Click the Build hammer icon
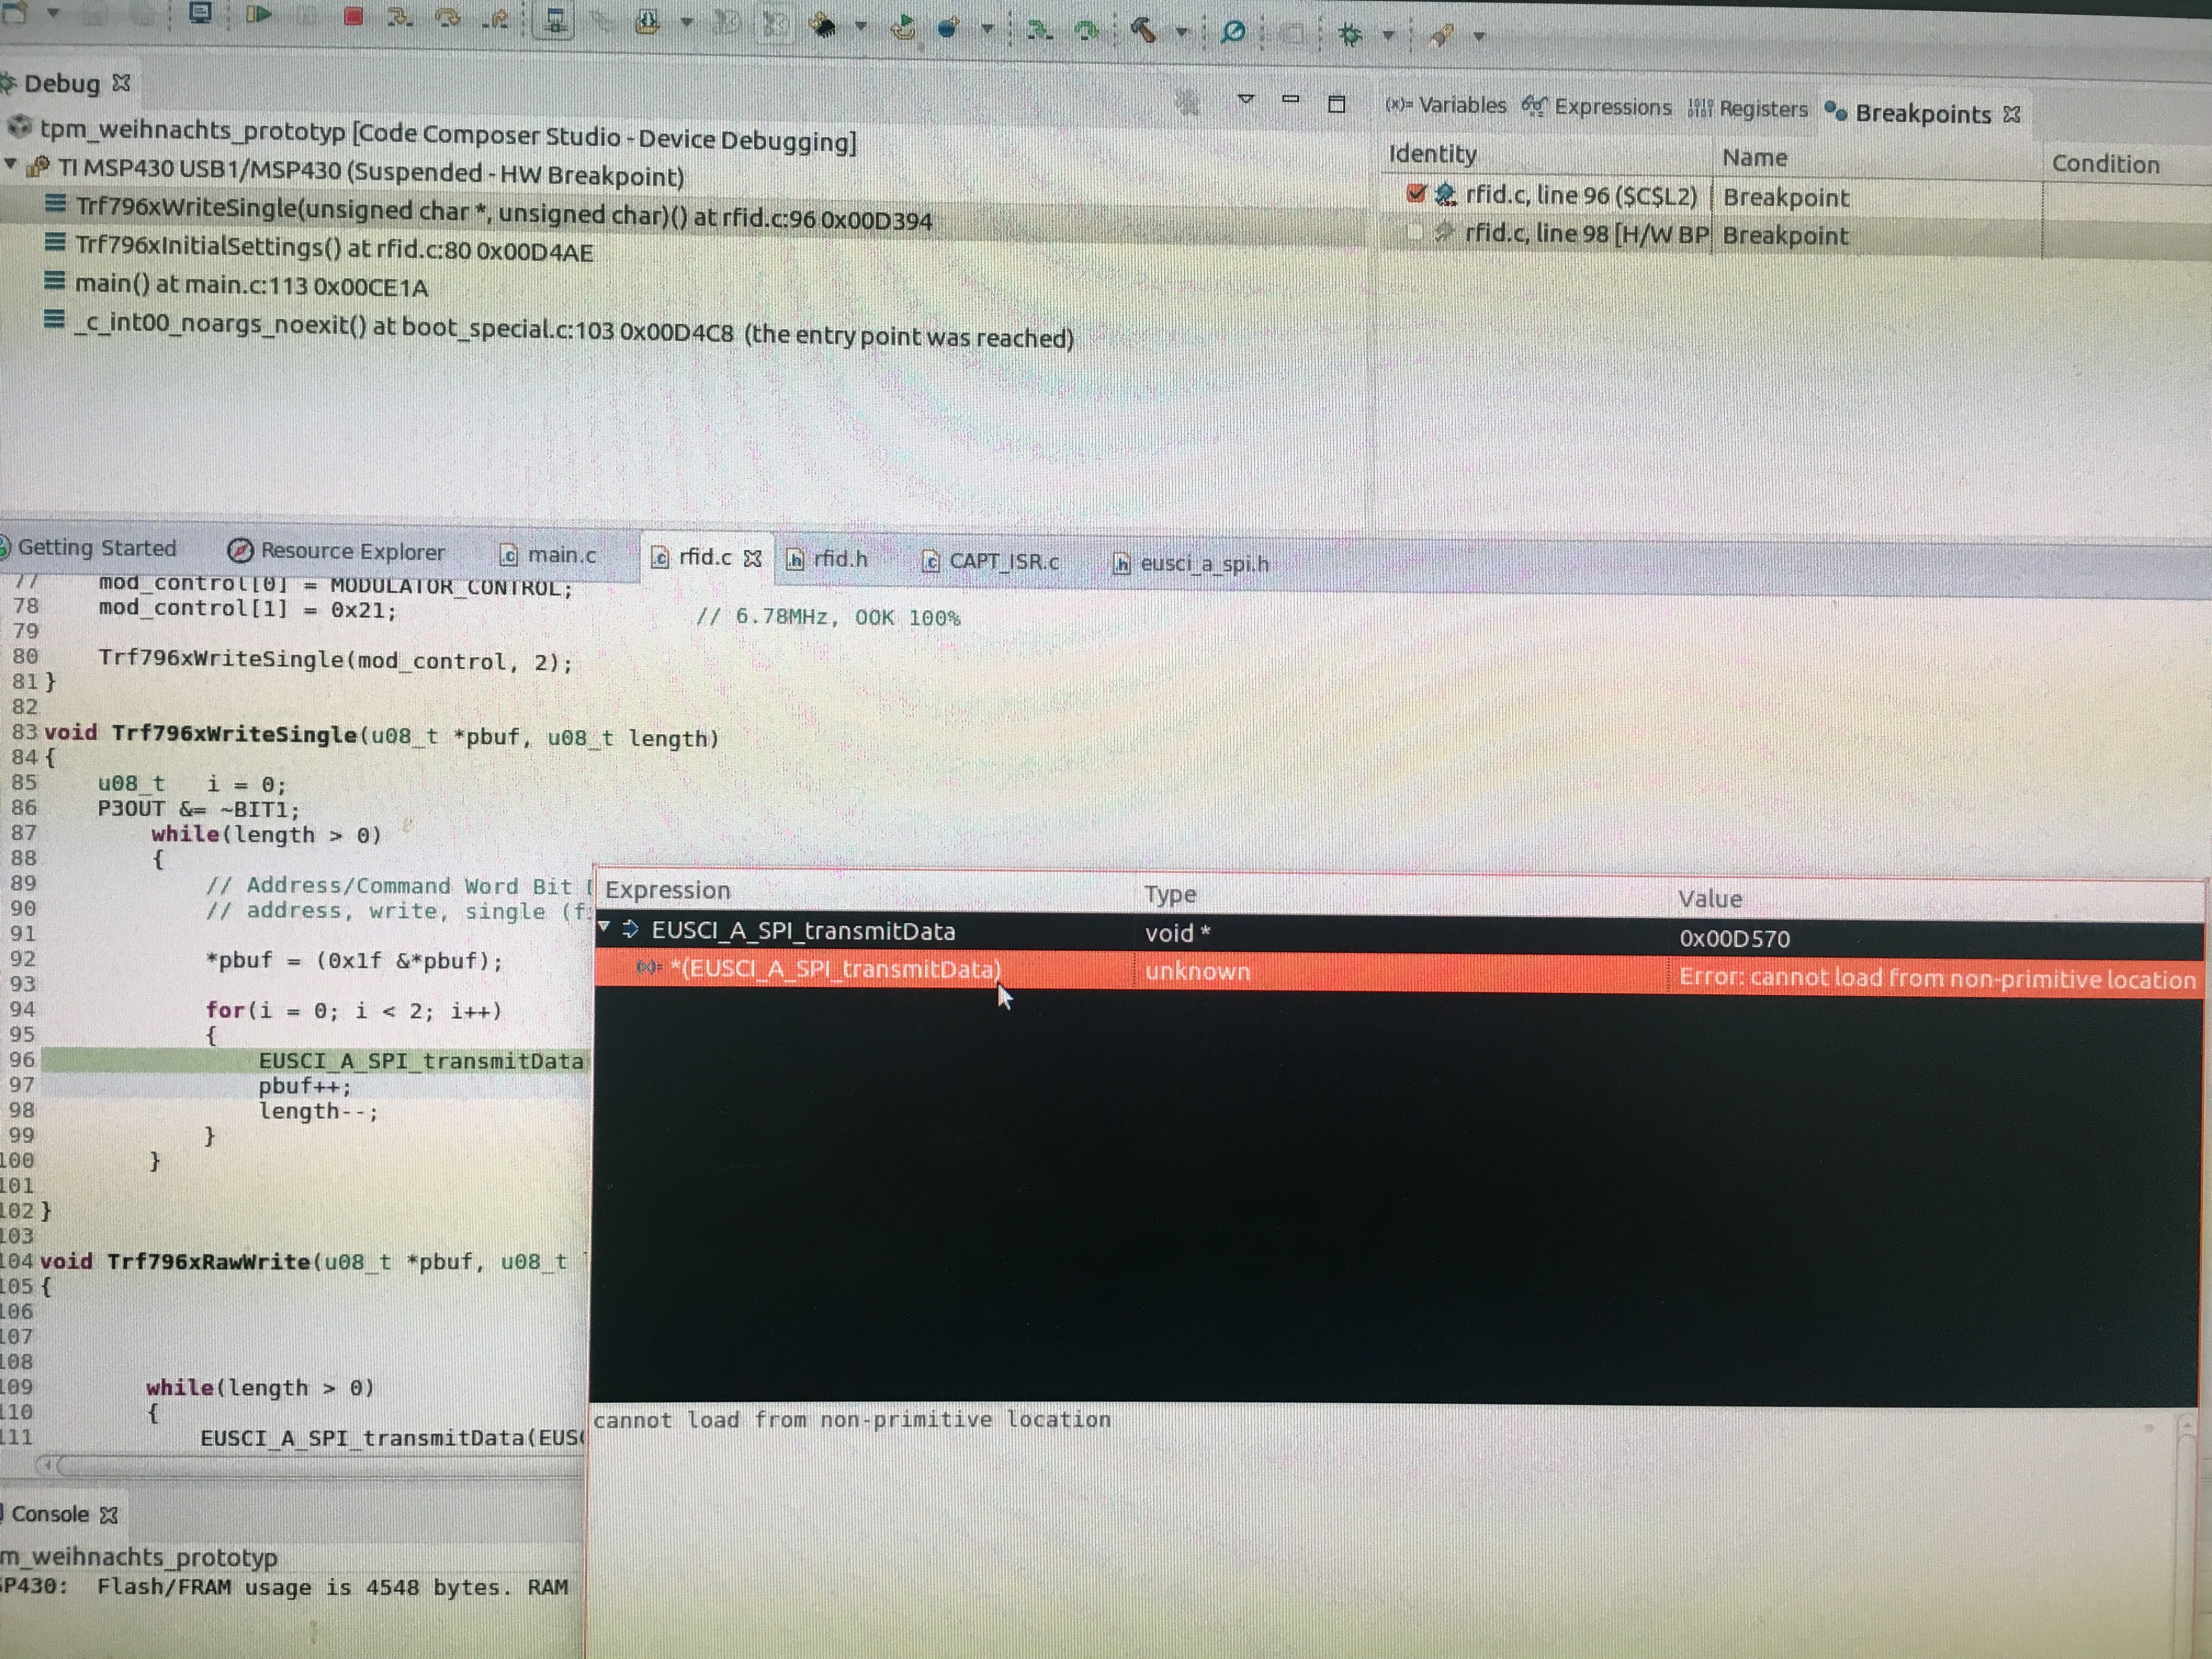Image resolution: width=2212 pixels, height=1659 pixels. [1143, 31]
